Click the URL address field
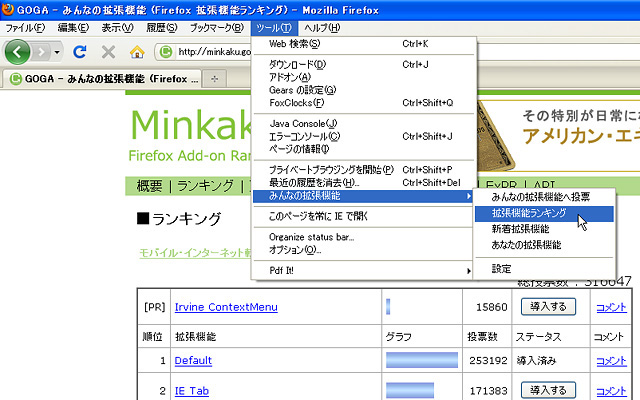 tap(214, 52)
